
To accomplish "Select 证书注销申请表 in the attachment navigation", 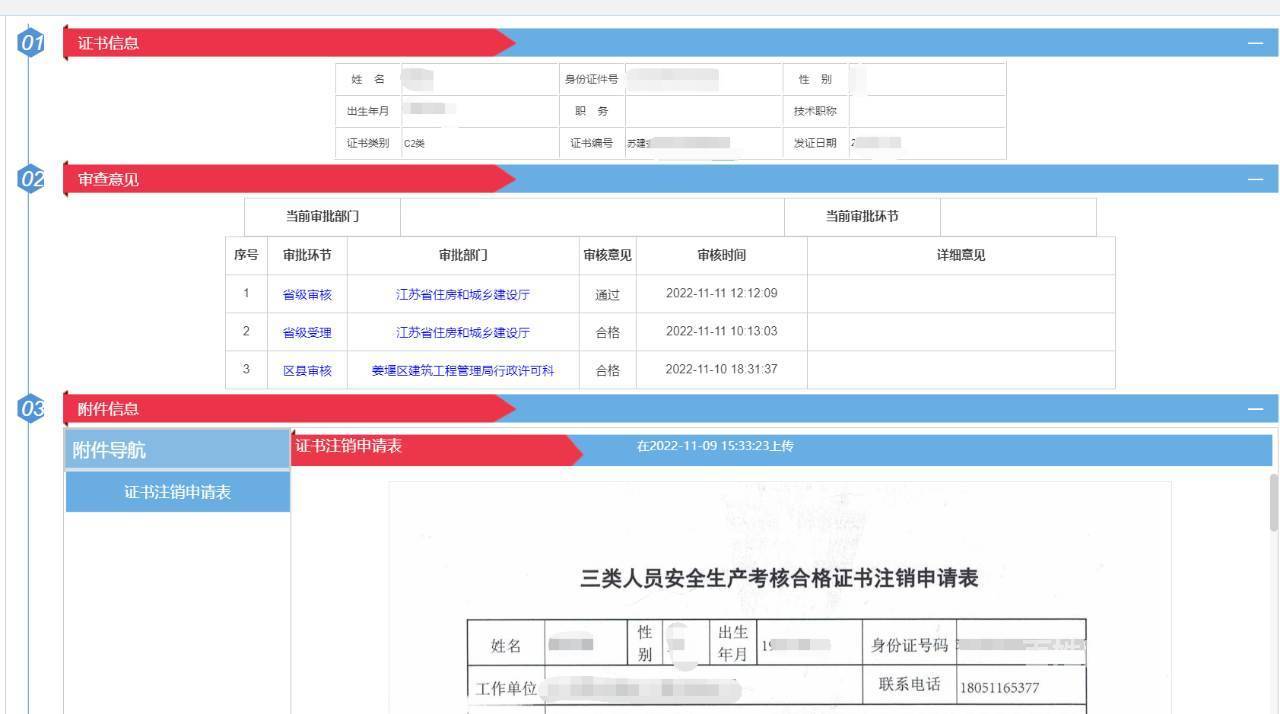I will click(178, 492).
